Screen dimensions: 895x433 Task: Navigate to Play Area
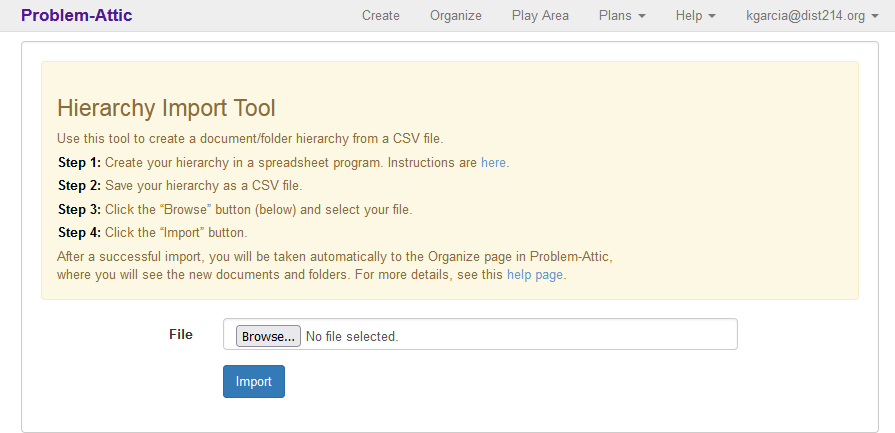[x=540, y=16]
